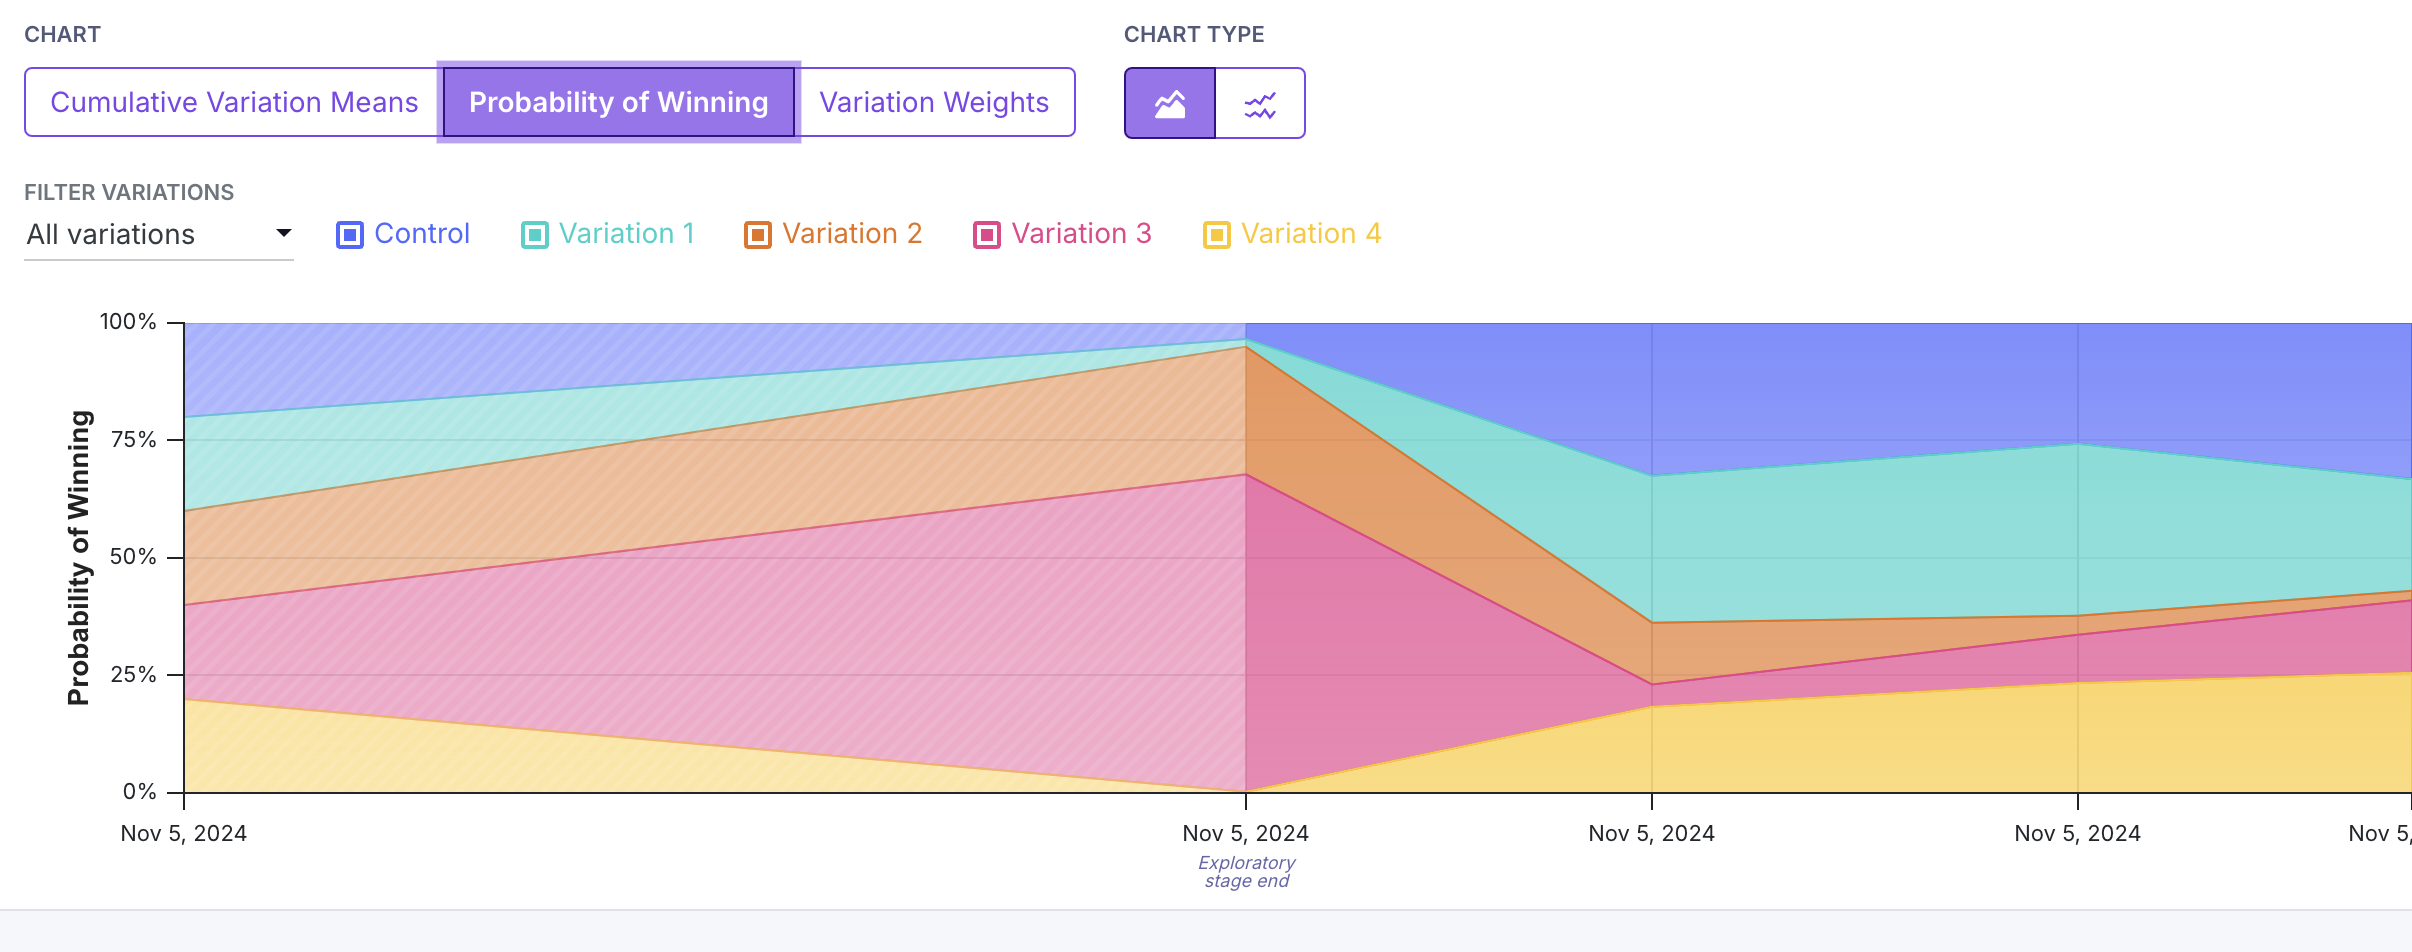Select the Probability of Winning tab
The width and height of the screenshot is (2412, 952).
point(619,102)
